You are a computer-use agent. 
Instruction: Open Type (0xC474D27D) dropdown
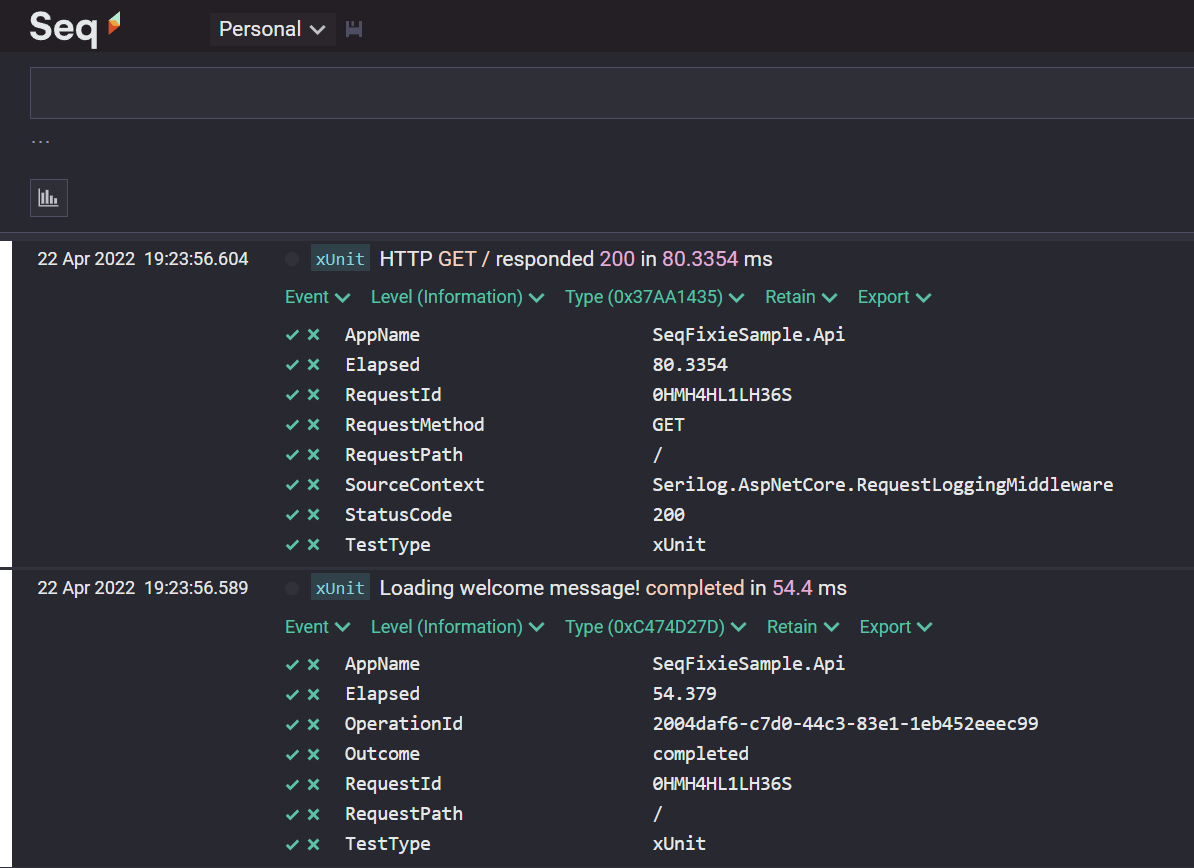(x=656, y=627)
